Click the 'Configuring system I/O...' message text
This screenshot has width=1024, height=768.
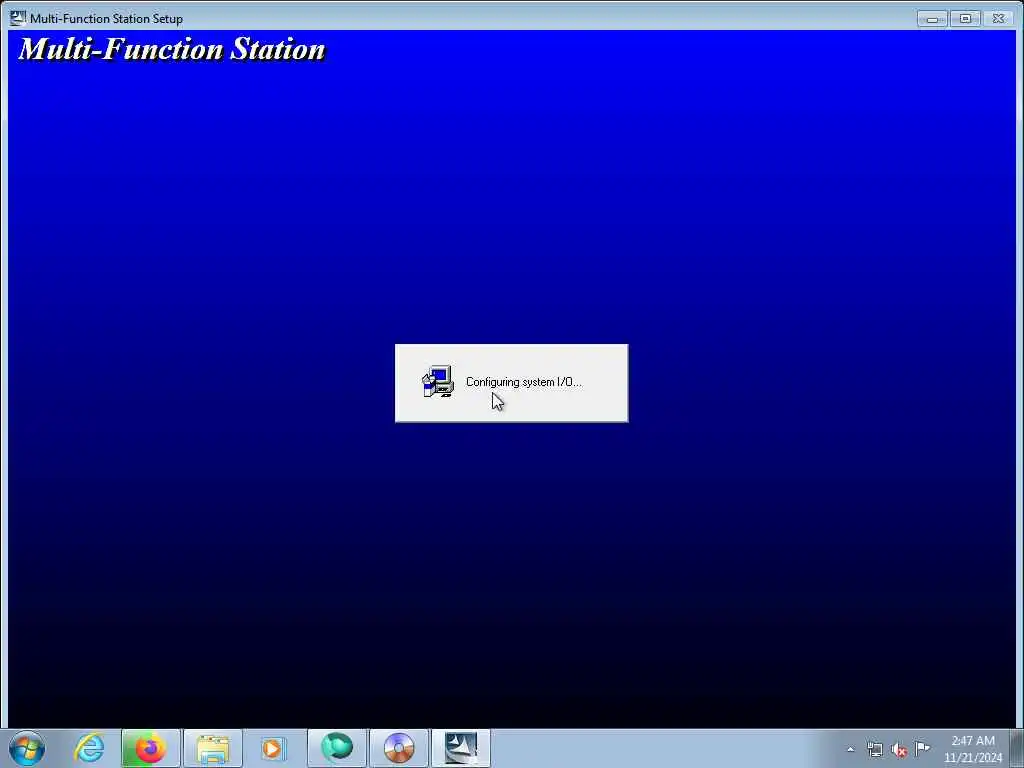click(x=524, y=382)
